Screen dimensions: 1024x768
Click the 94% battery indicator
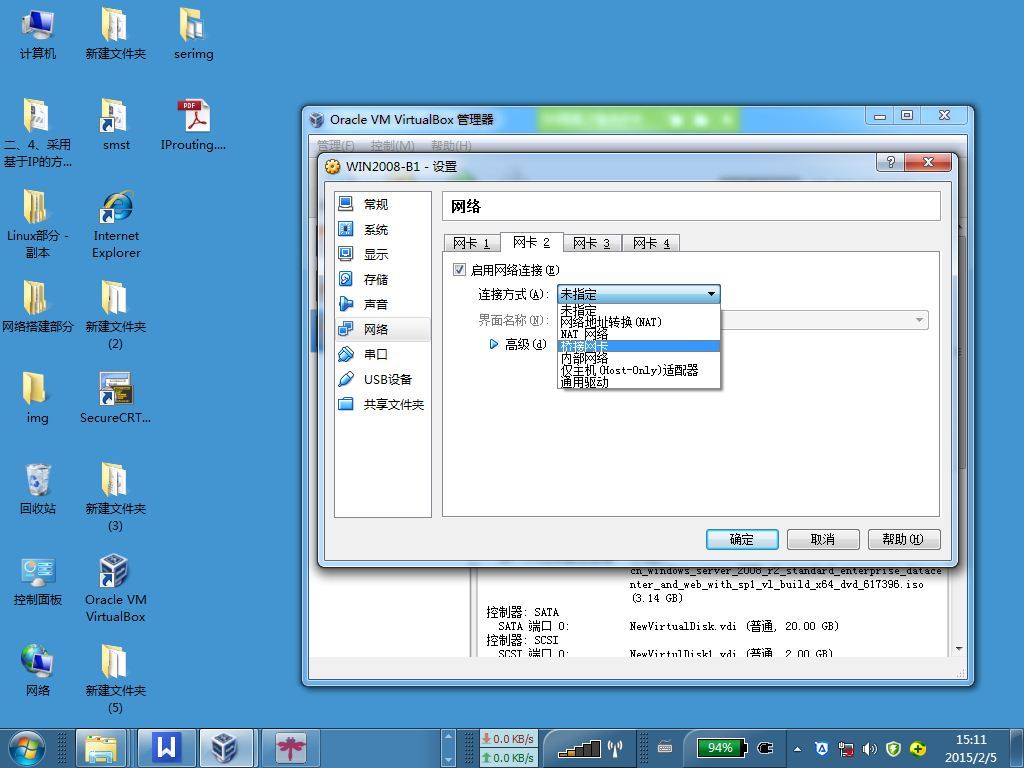click(x=720, y=748)
